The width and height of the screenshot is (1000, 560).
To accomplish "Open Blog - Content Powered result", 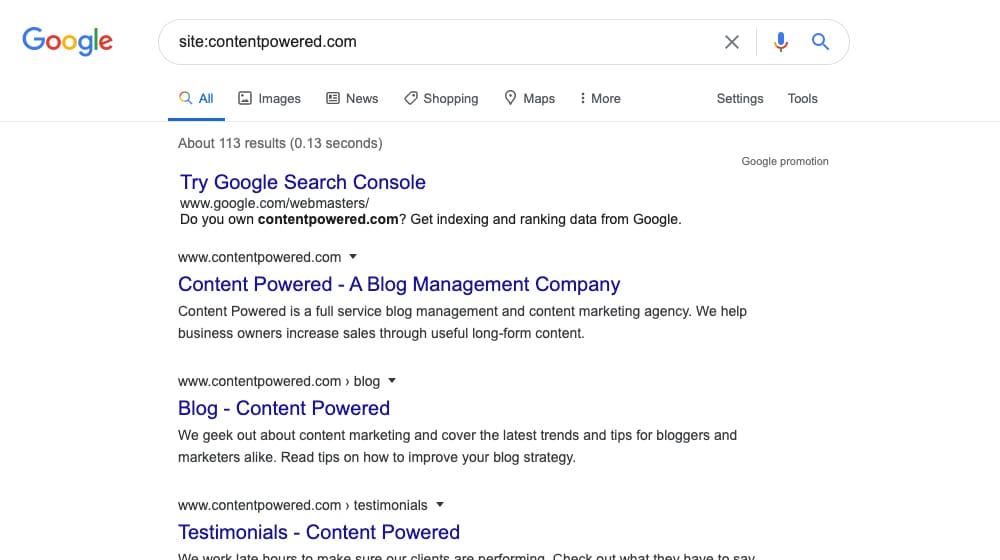I will pos(284,408).
